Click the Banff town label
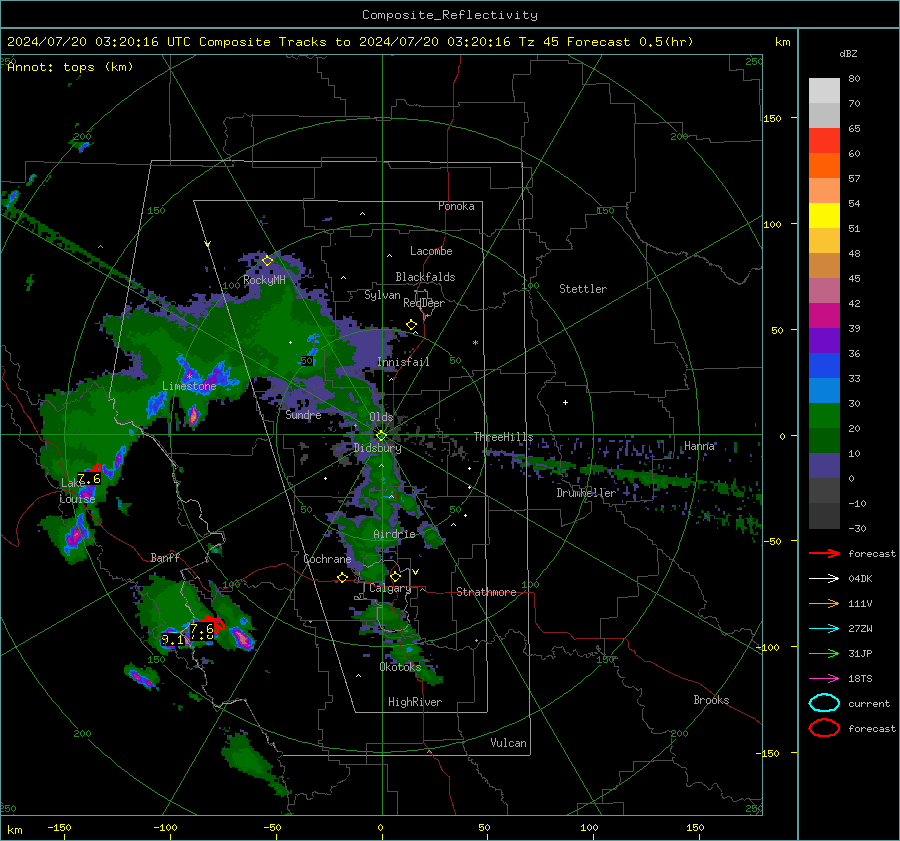 (x=165, y=557)
